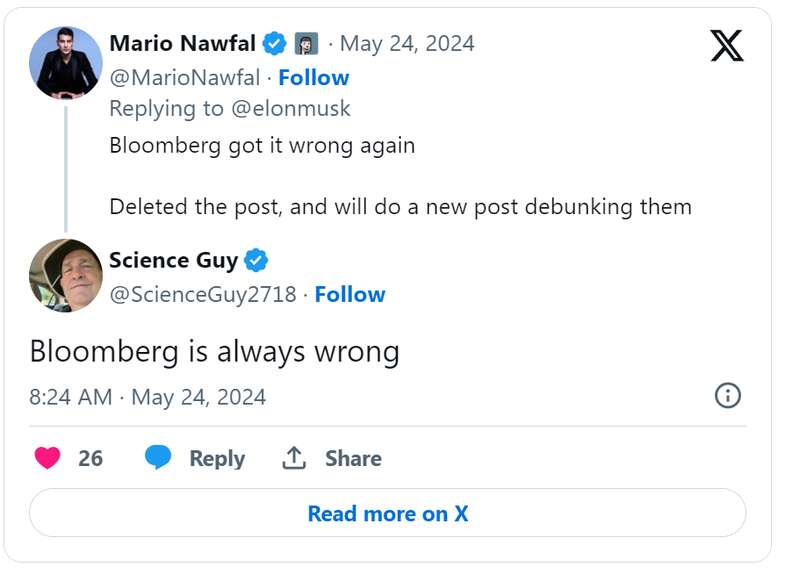Click the blue reply bubble icon
800x574 pixels.
tap(158, 458)
